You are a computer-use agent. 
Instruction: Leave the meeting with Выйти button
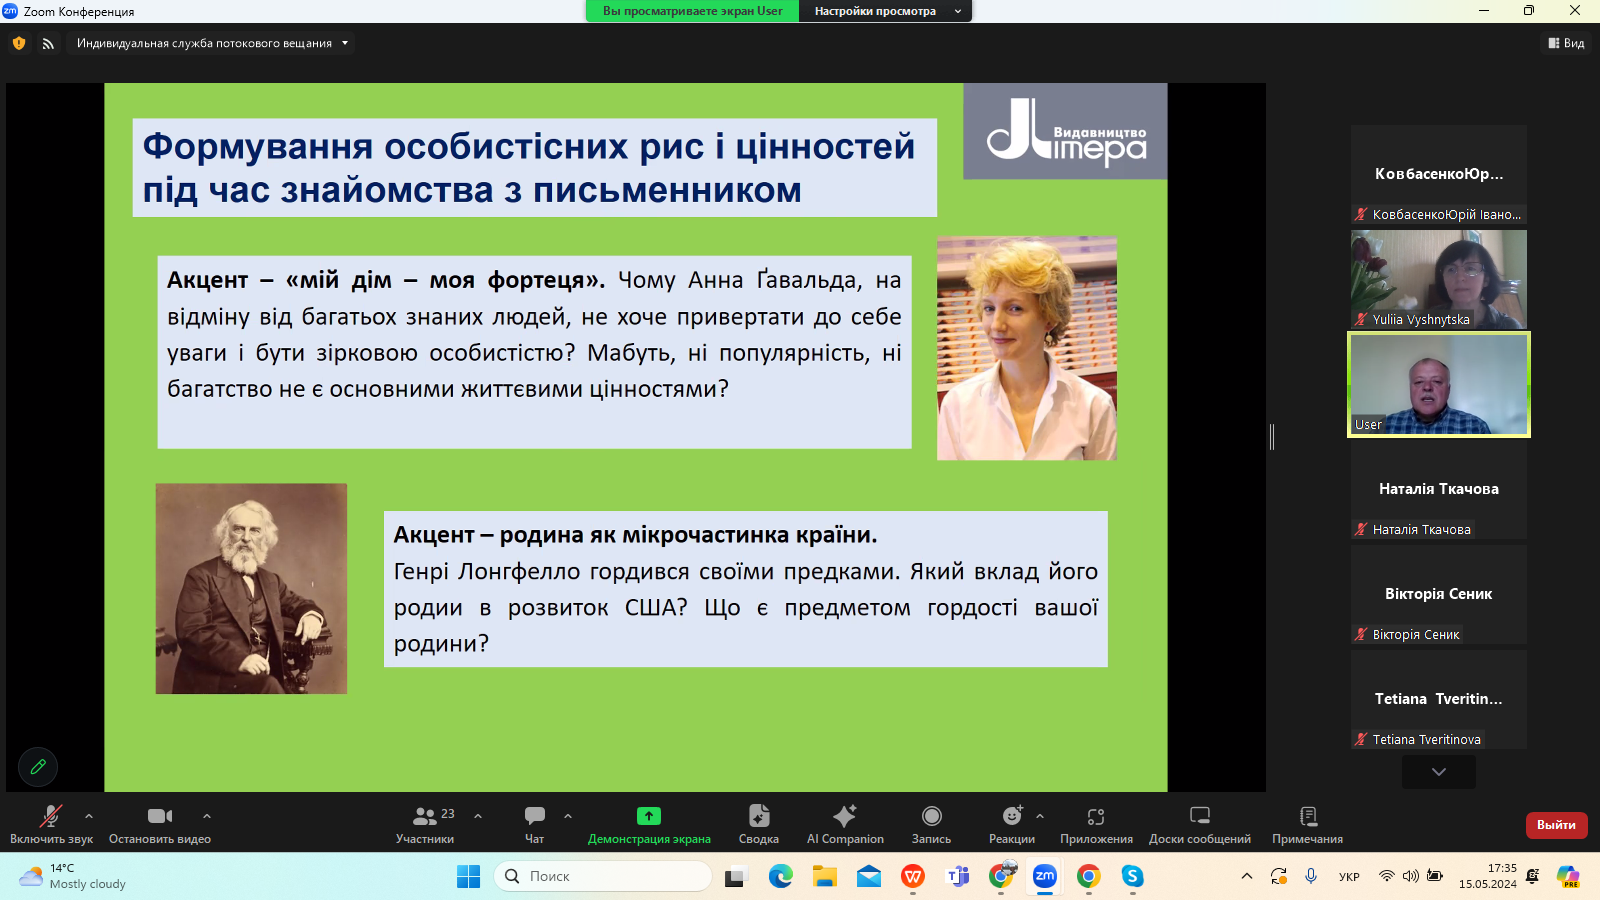[x=1556, y=825]
